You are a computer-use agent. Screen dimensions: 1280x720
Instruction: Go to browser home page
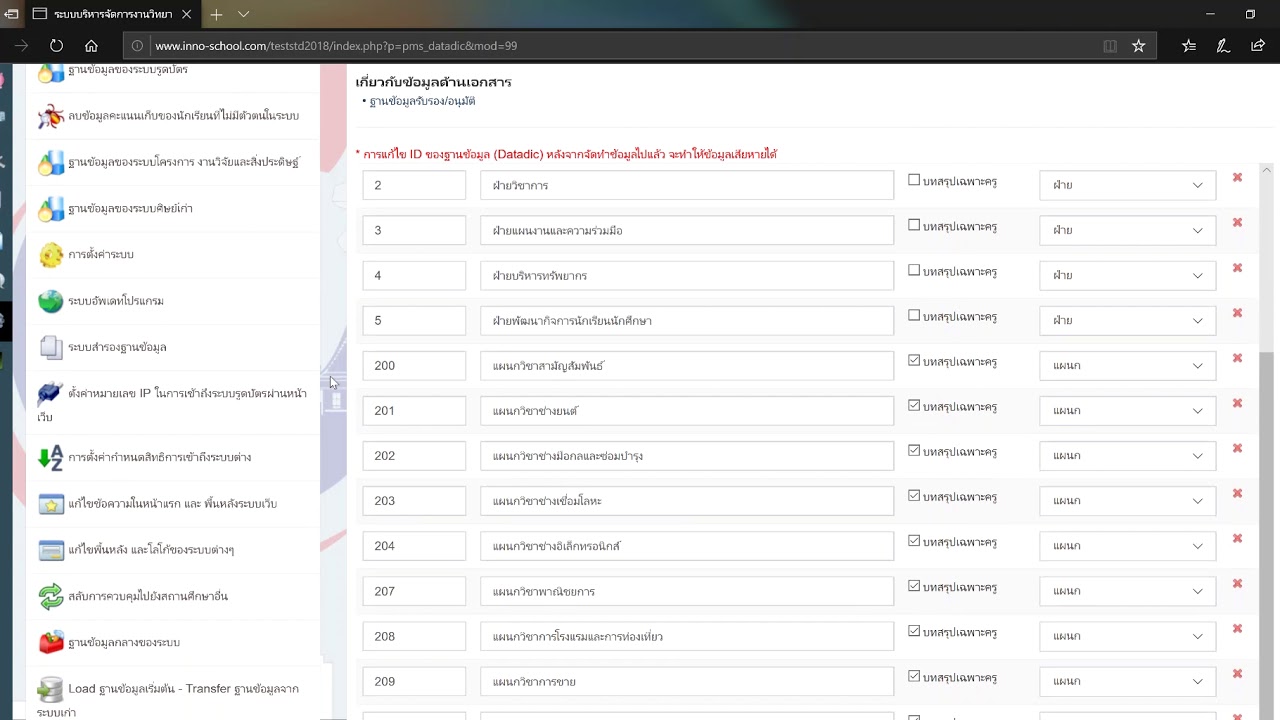(91, 46)
